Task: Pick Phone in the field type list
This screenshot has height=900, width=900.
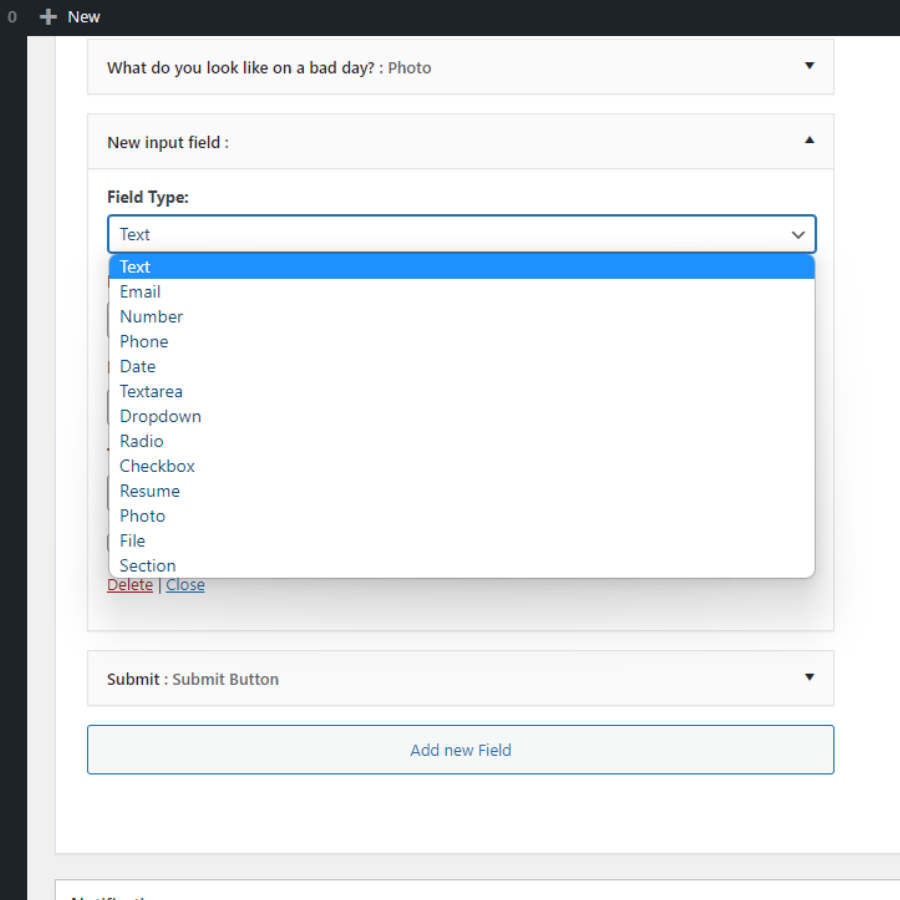Action: click(461, 342)
